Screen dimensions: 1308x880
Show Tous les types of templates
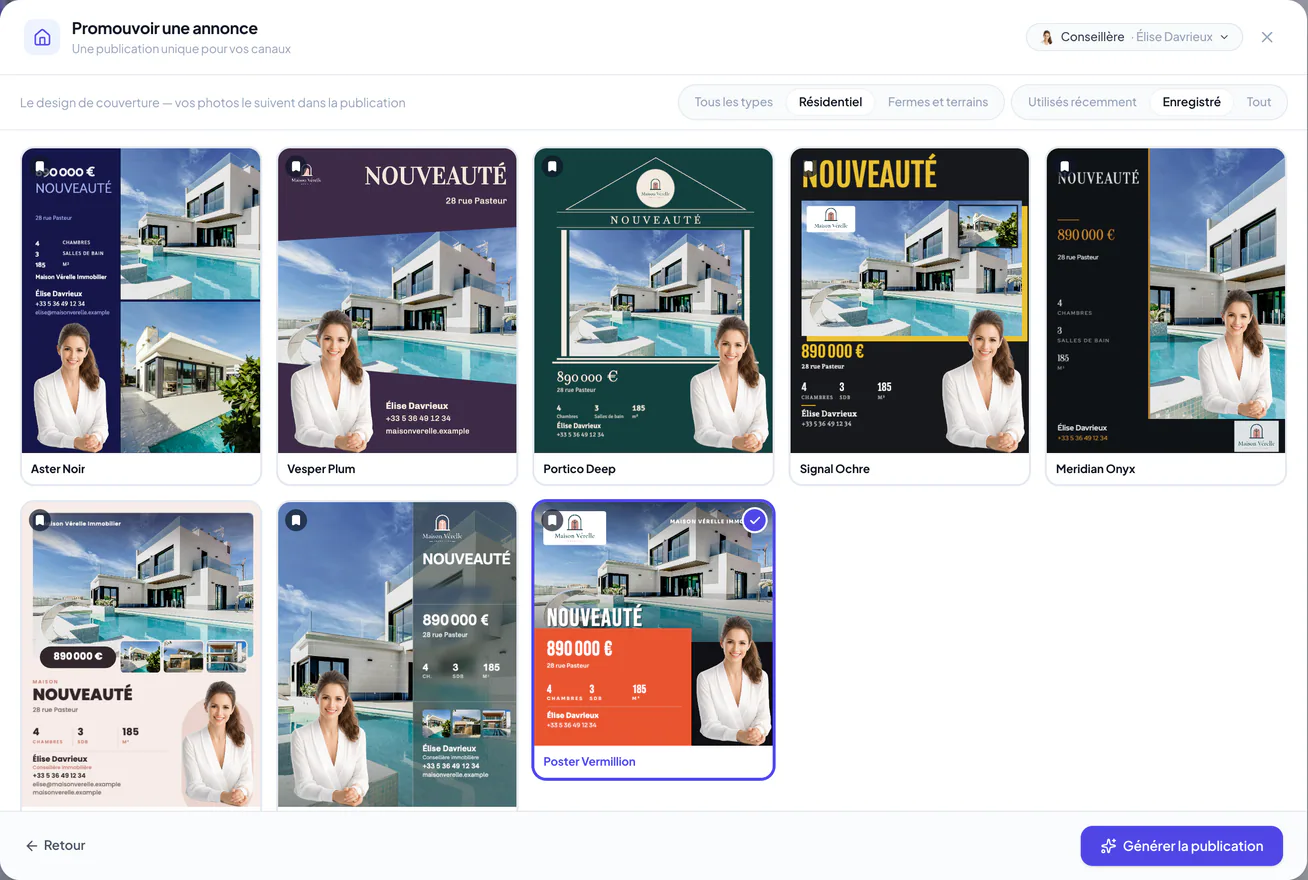734,102
